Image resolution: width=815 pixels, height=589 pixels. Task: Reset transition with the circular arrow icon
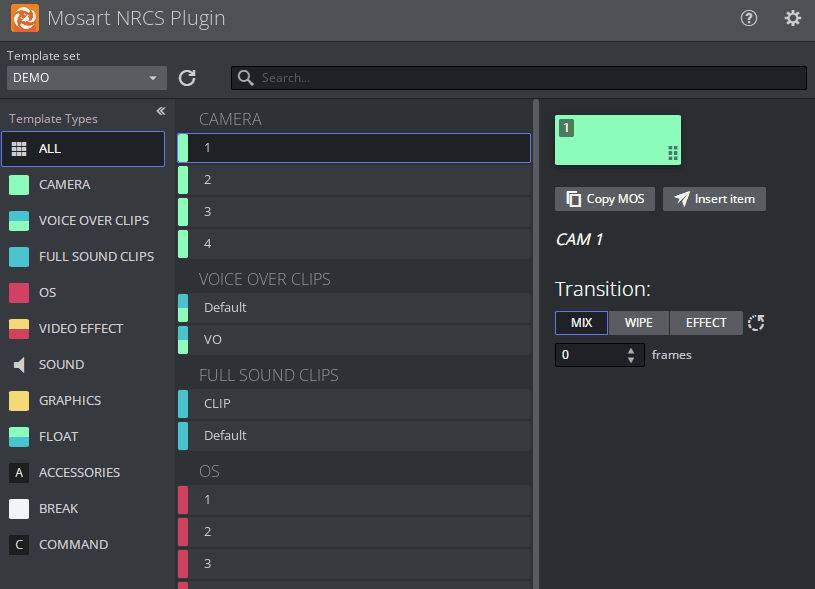point(757,323)
